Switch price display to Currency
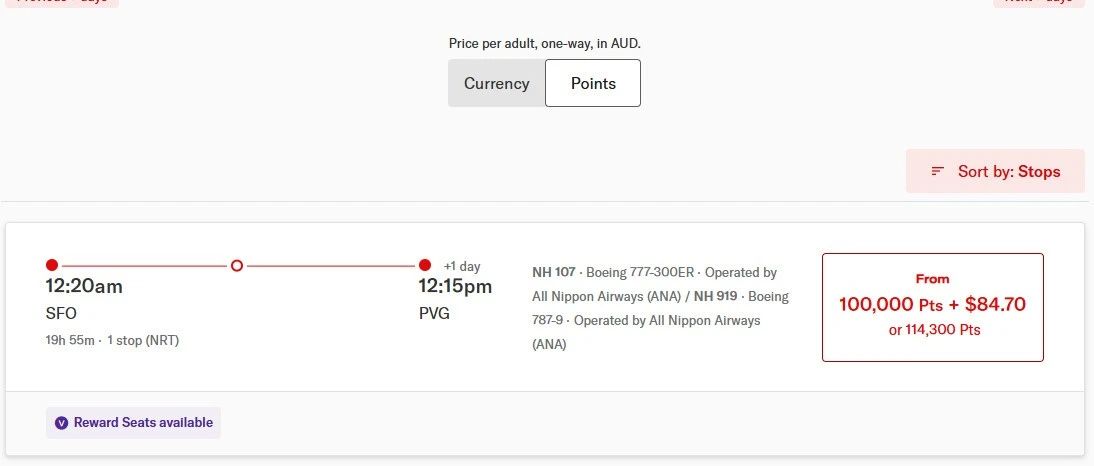 tap(496, 83)
